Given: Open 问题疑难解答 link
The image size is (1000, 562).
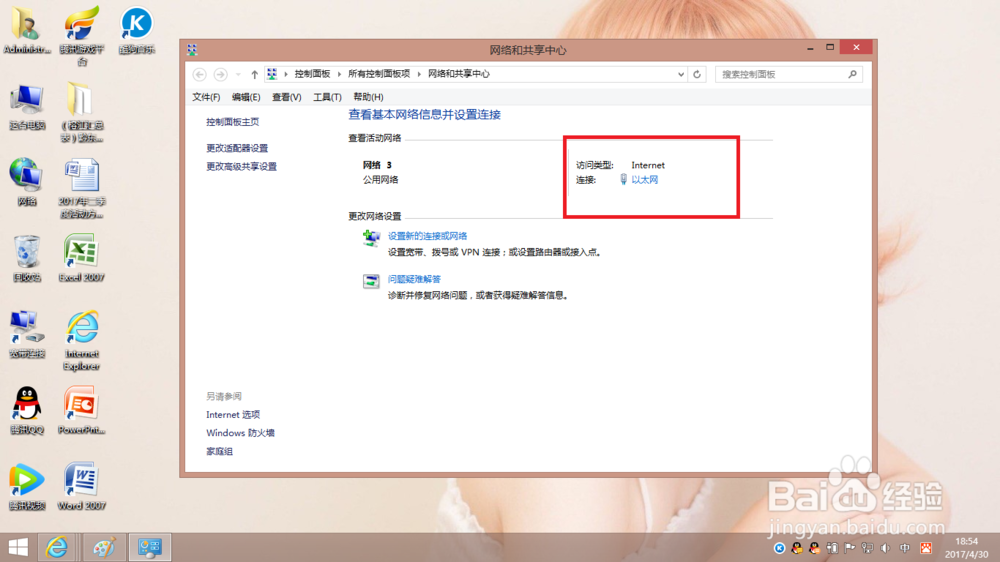Looking at the screenshot, I should [x=415, y=279].
